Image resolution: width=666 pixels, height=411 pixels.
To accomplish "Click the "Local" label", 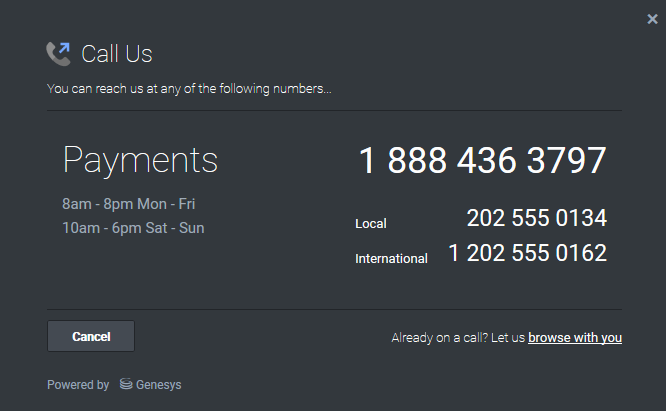I will tap(370, 224).
